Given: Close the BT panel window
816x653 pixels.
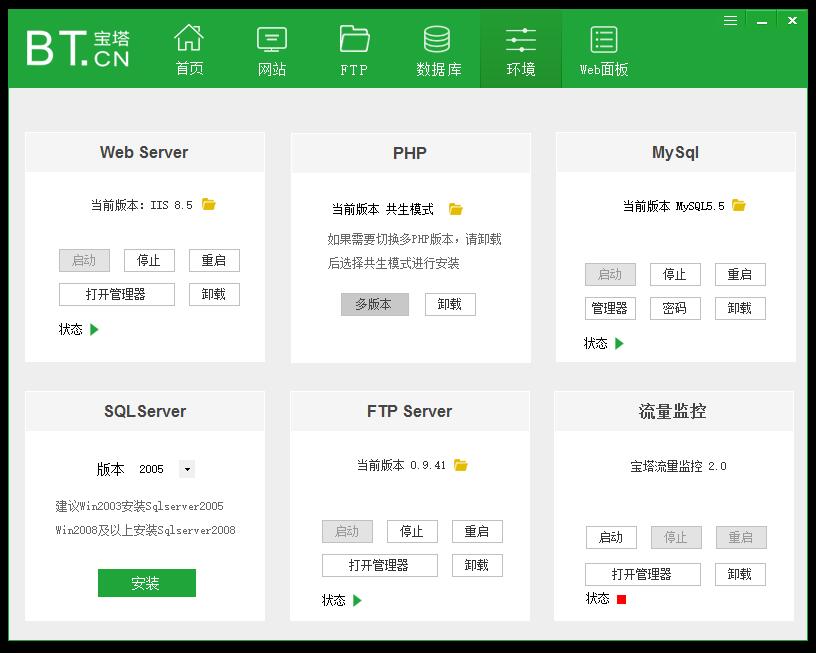Looking at the screenshot, I should pyautogui.click(x=792, y=21).
